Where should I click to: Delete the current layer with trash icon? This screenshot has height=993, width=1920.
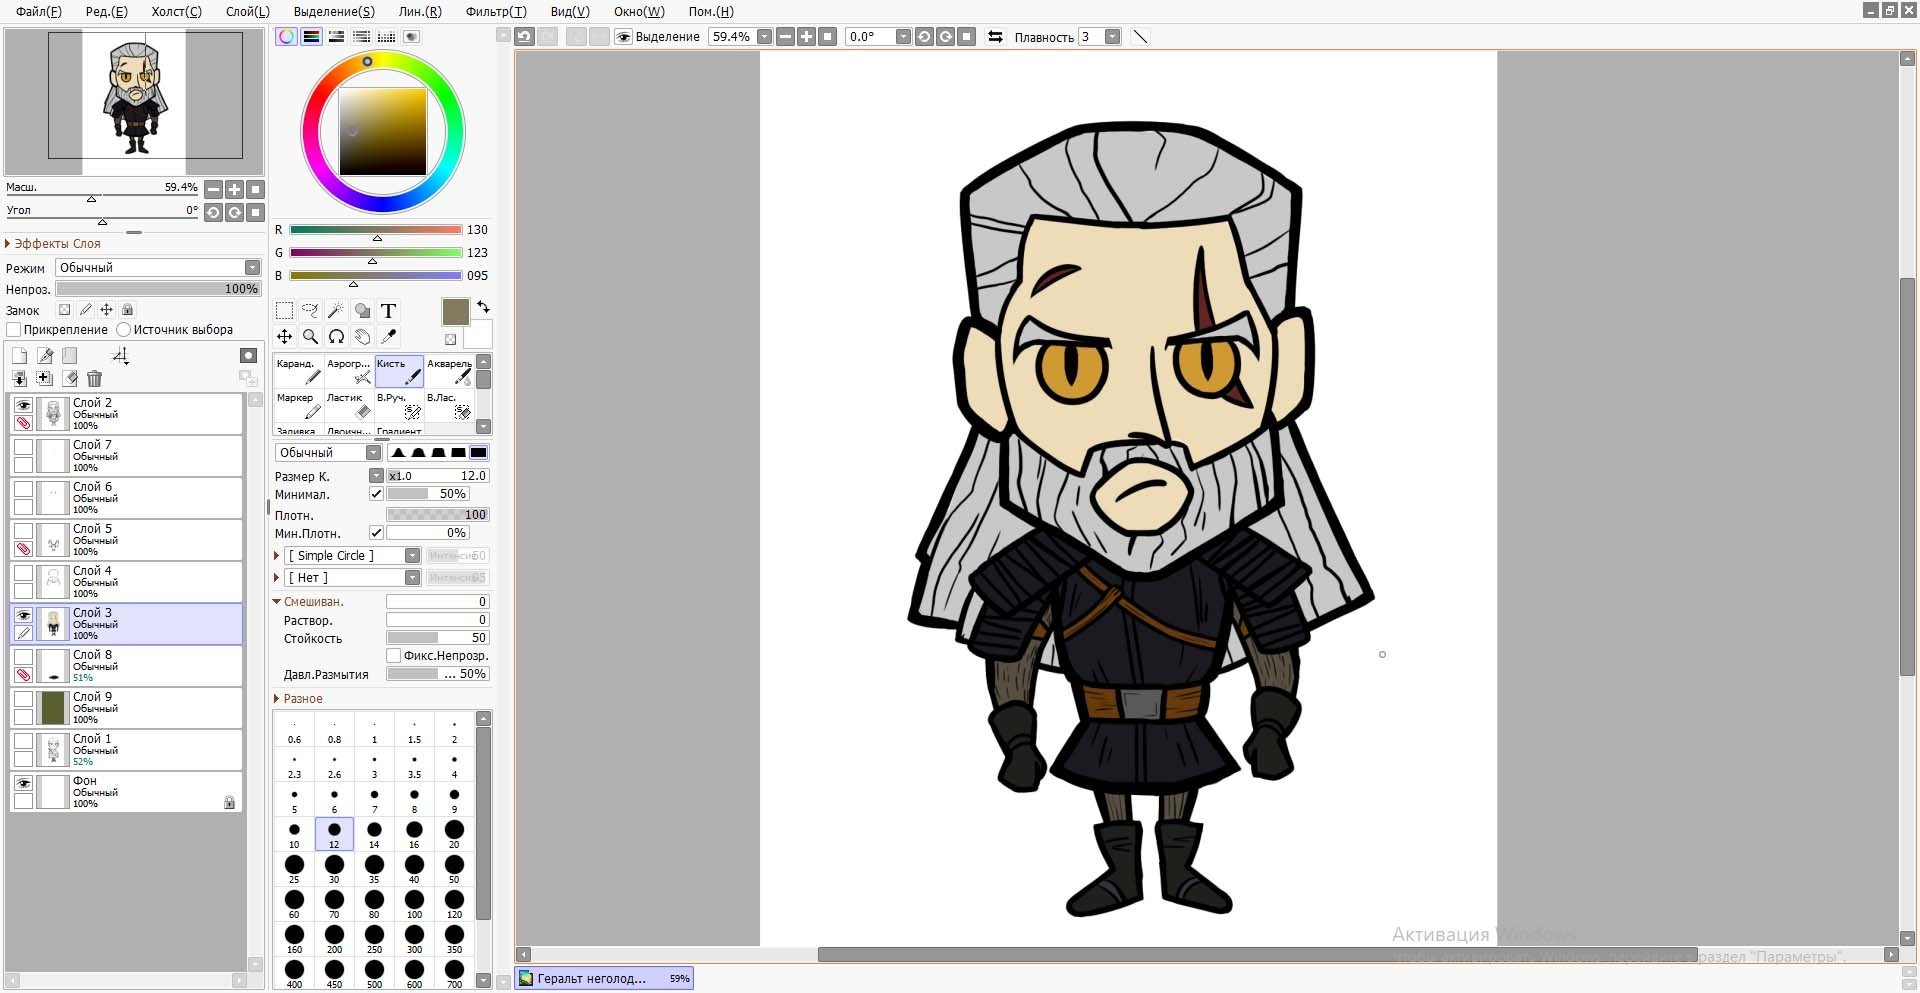(94, 378)
